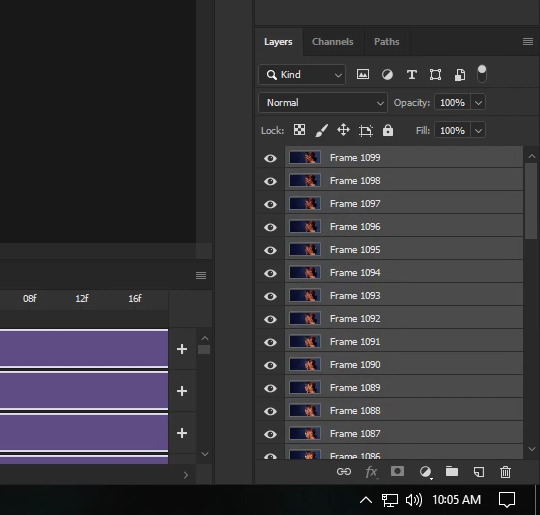The width and height of the screenshot is (540, 515).
Task: Lock all padlock icon
Action: 388,130
